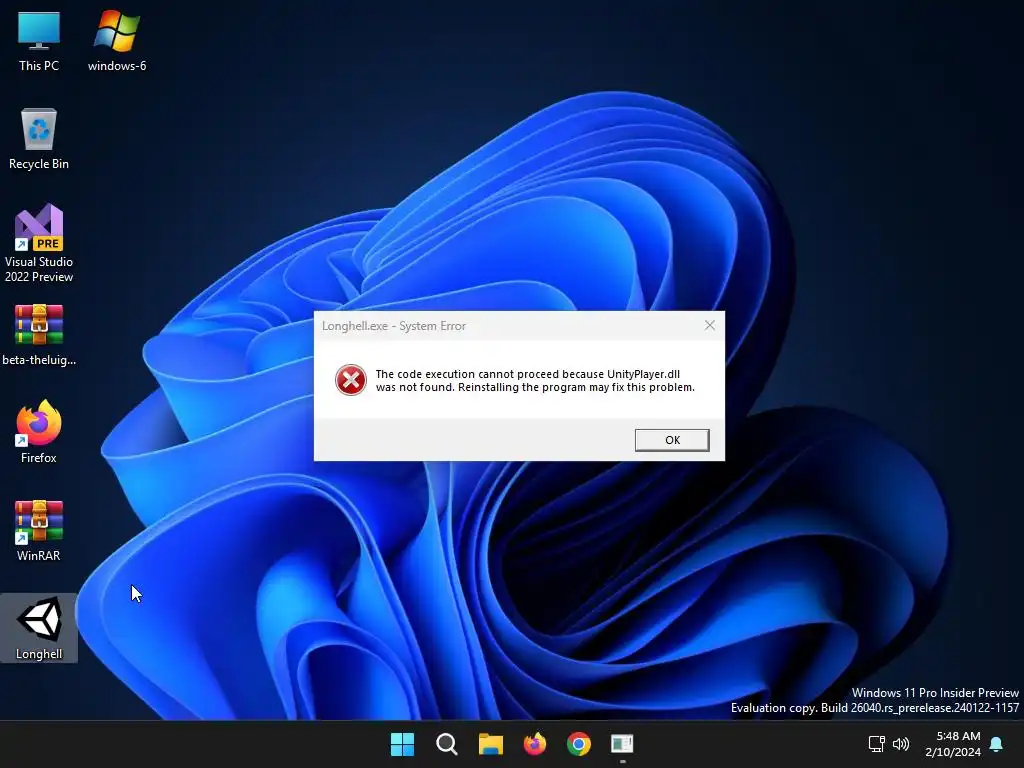
Task: Open File Explorer from the taskbar
Action: point(490,744)
